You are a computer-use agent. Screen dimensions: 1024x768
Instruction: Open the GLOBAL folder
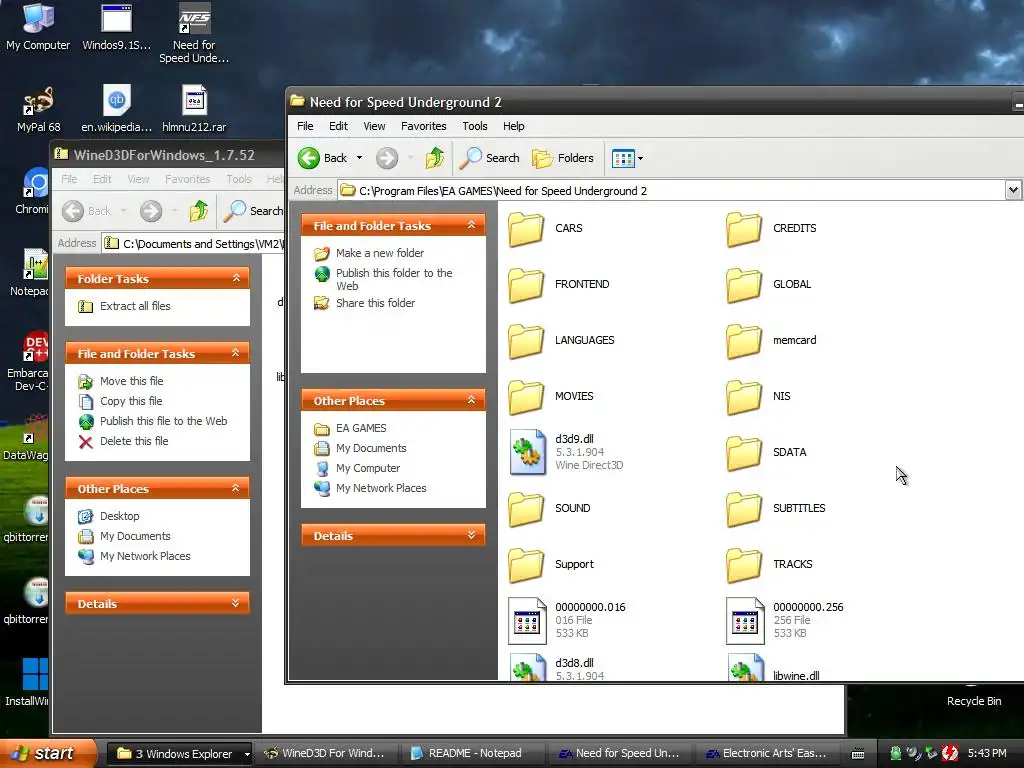[x=769, y=285]
